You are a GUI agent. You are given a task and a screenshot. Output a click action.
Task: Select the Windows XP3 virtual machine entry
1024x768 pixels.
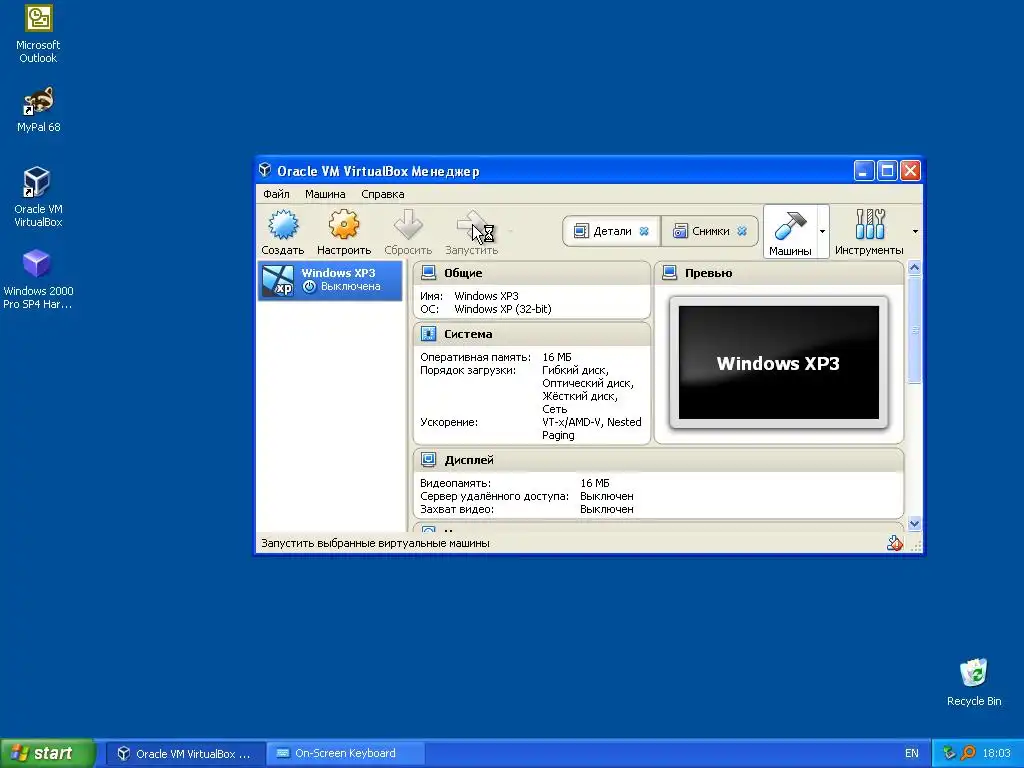tap(330, 280)
